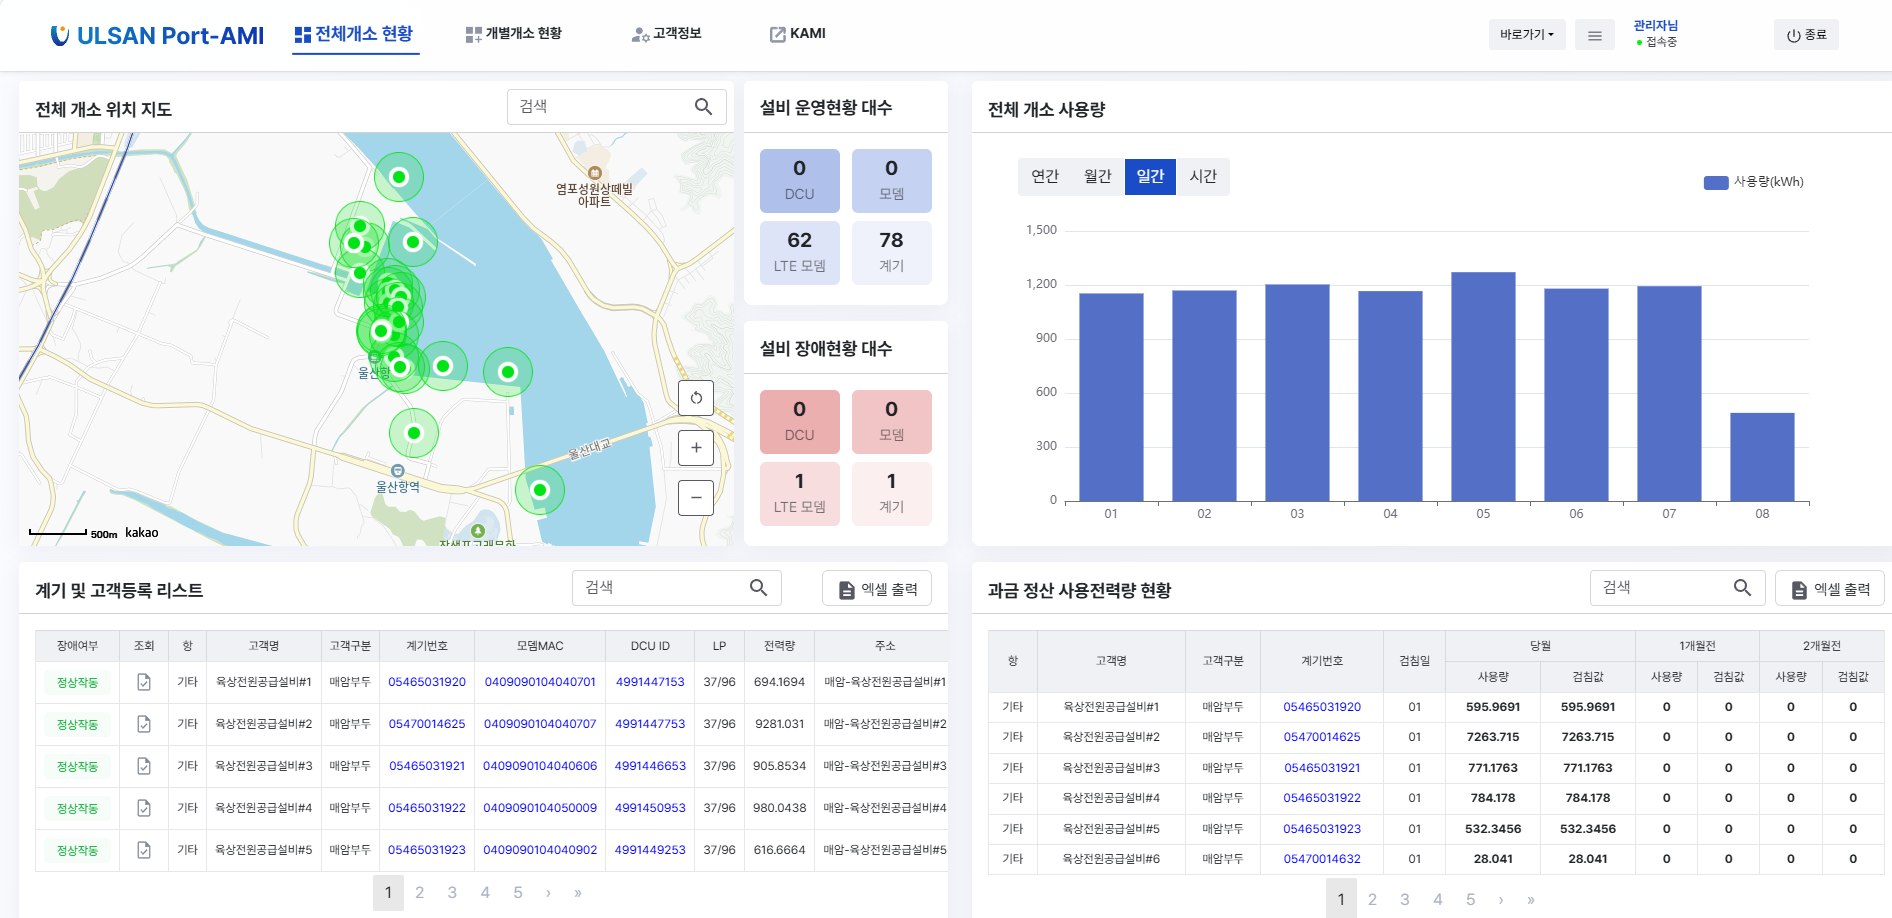Screen dimensions: 1892x918
Task: Jump to last meter list page
Action: point(578,893)
